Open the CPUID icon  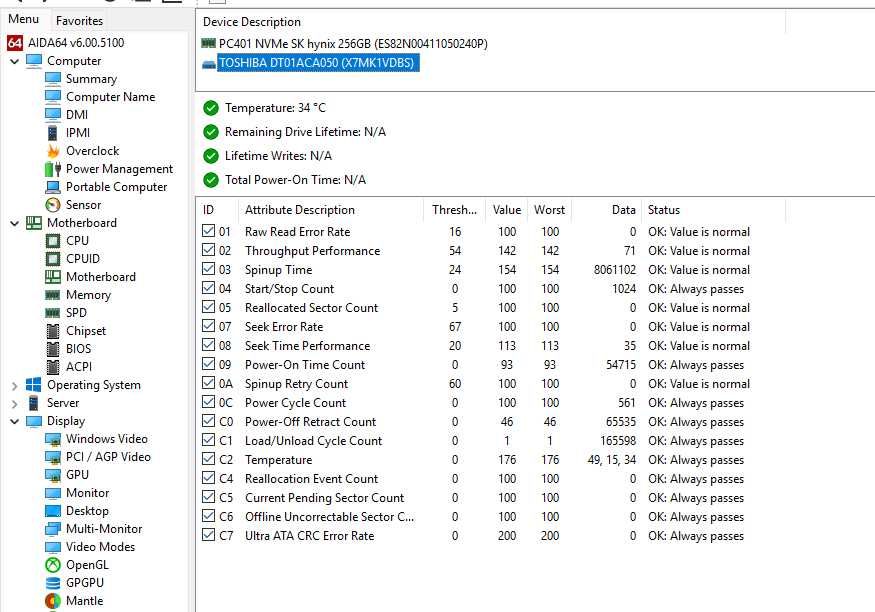tap(52, 258)
